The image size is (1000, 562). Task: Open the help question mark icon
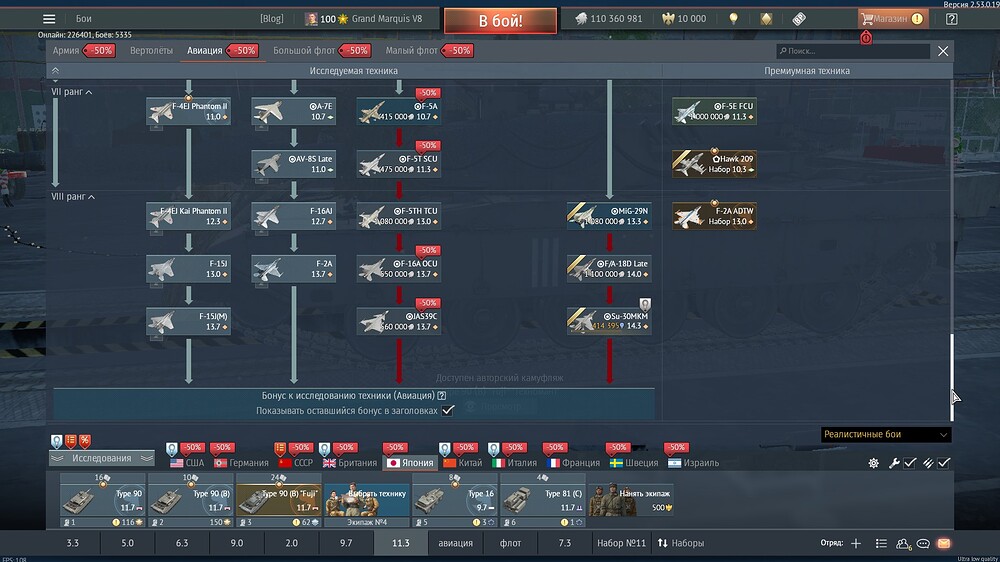tap(950, 18)
